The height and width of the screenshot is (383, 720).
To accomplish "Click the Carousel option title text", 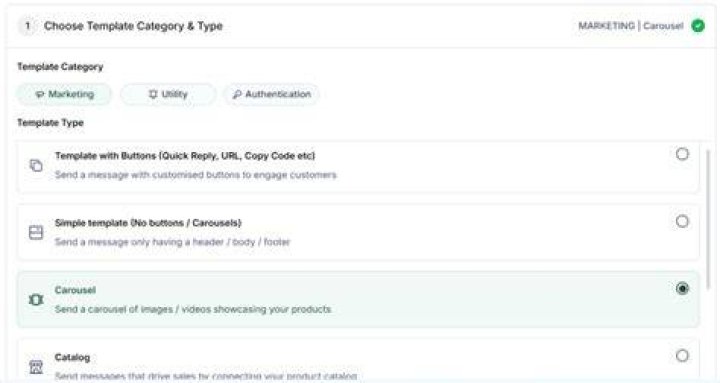I will [x=75, y=290].
